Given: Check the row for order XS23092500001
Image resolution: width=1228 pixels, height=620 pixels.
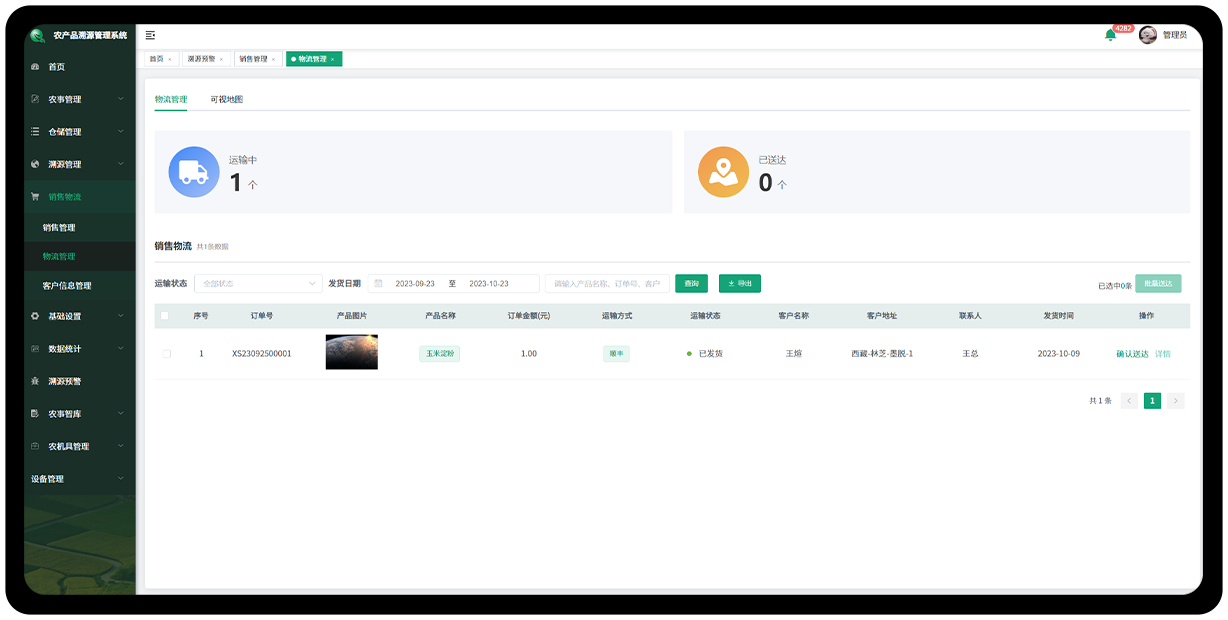Looking at the screenshot, I should (166, 353).
